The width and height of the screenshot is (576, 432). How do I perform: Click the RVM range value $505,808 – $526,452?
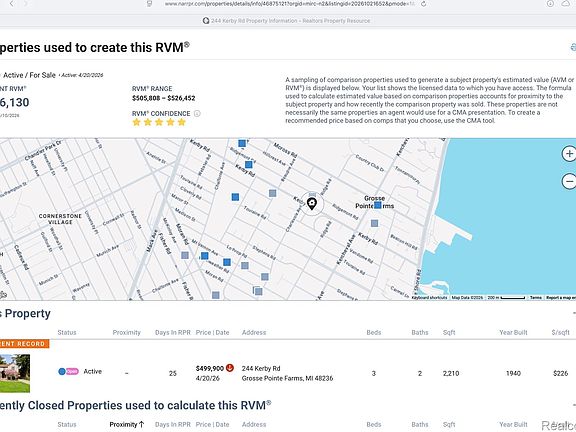[163, 98]
